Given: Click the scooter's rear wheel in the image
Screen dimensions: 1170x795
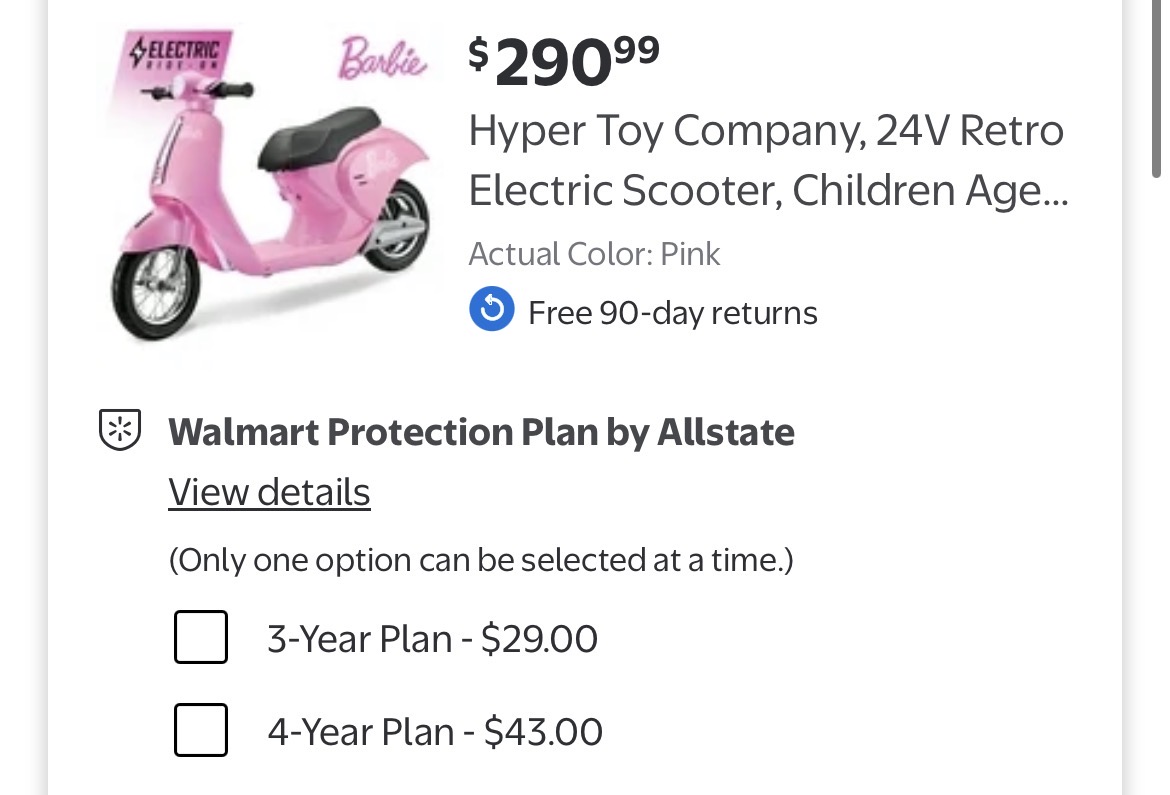Looking at the screenshot, I should pos(403,223).
